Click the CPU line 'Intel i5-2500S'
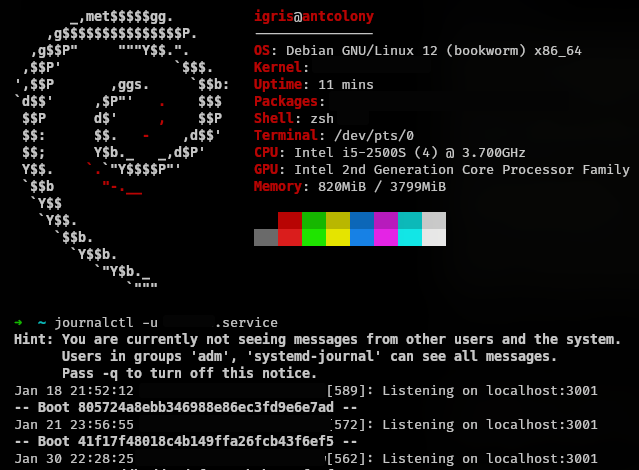Viewport: 639px width, 470px height. click(x=390, y=152)
